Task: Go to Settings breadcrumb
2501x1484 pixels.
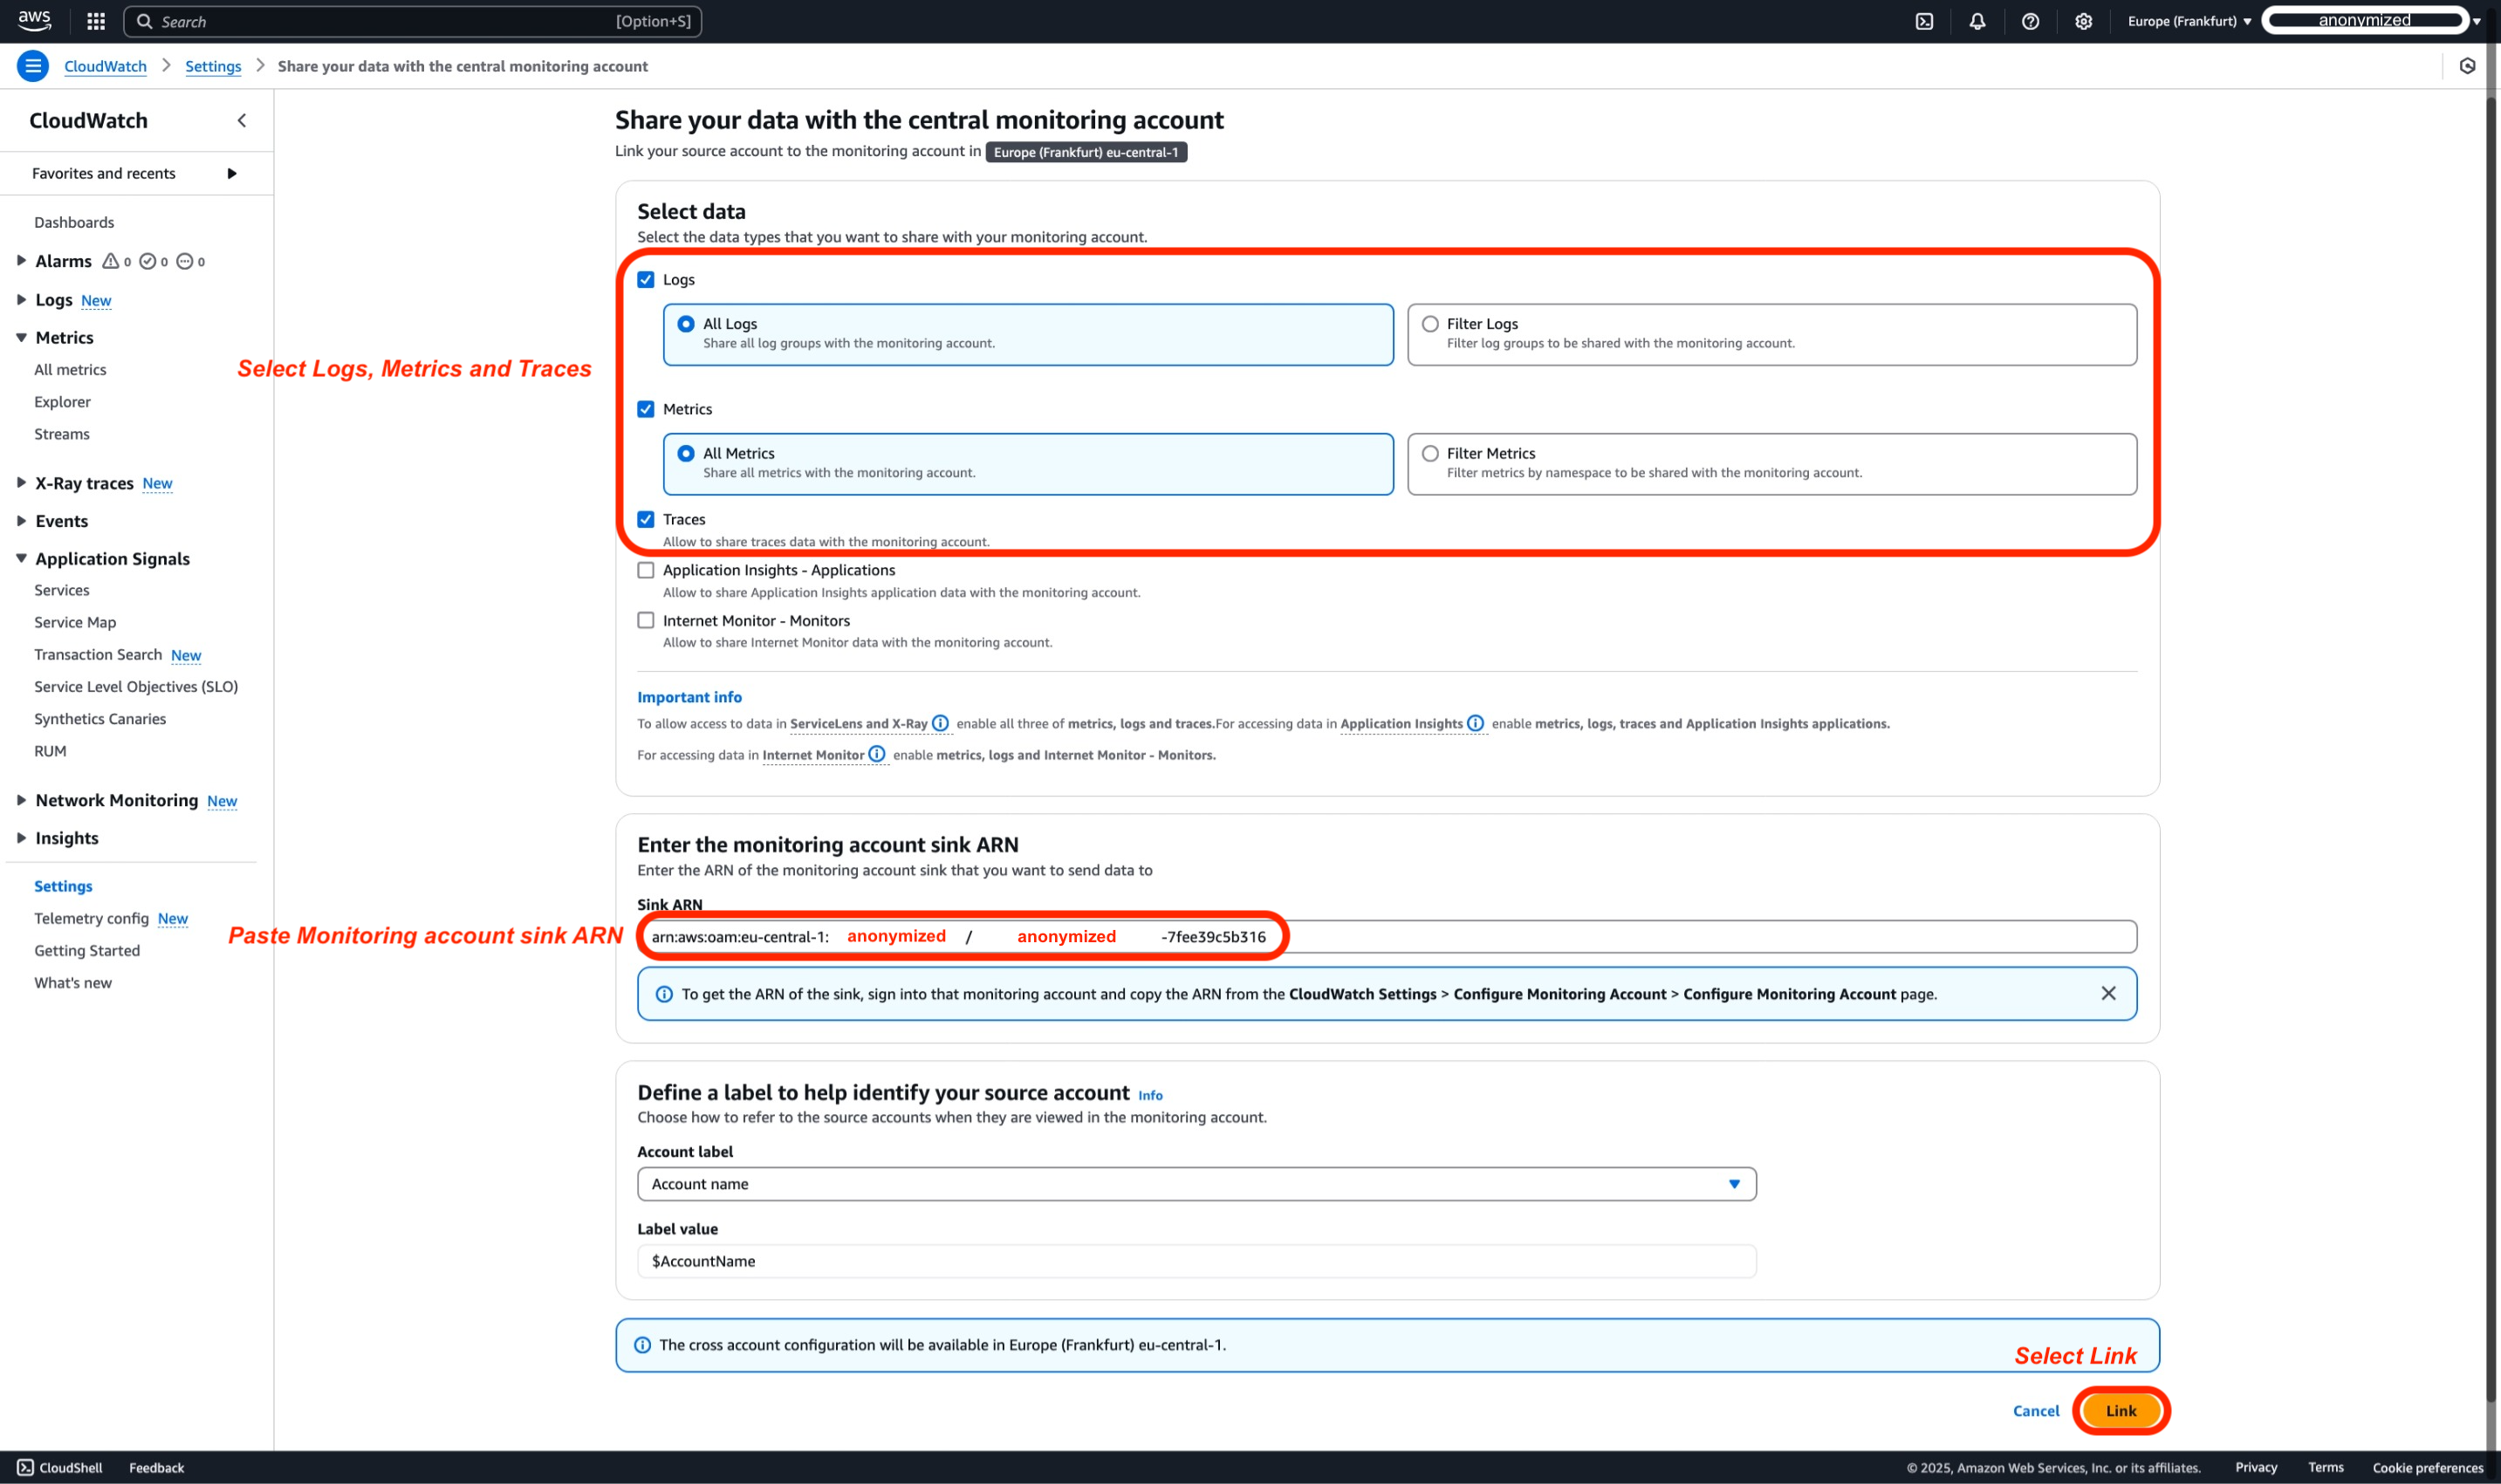Action: [x=213, y=66]
